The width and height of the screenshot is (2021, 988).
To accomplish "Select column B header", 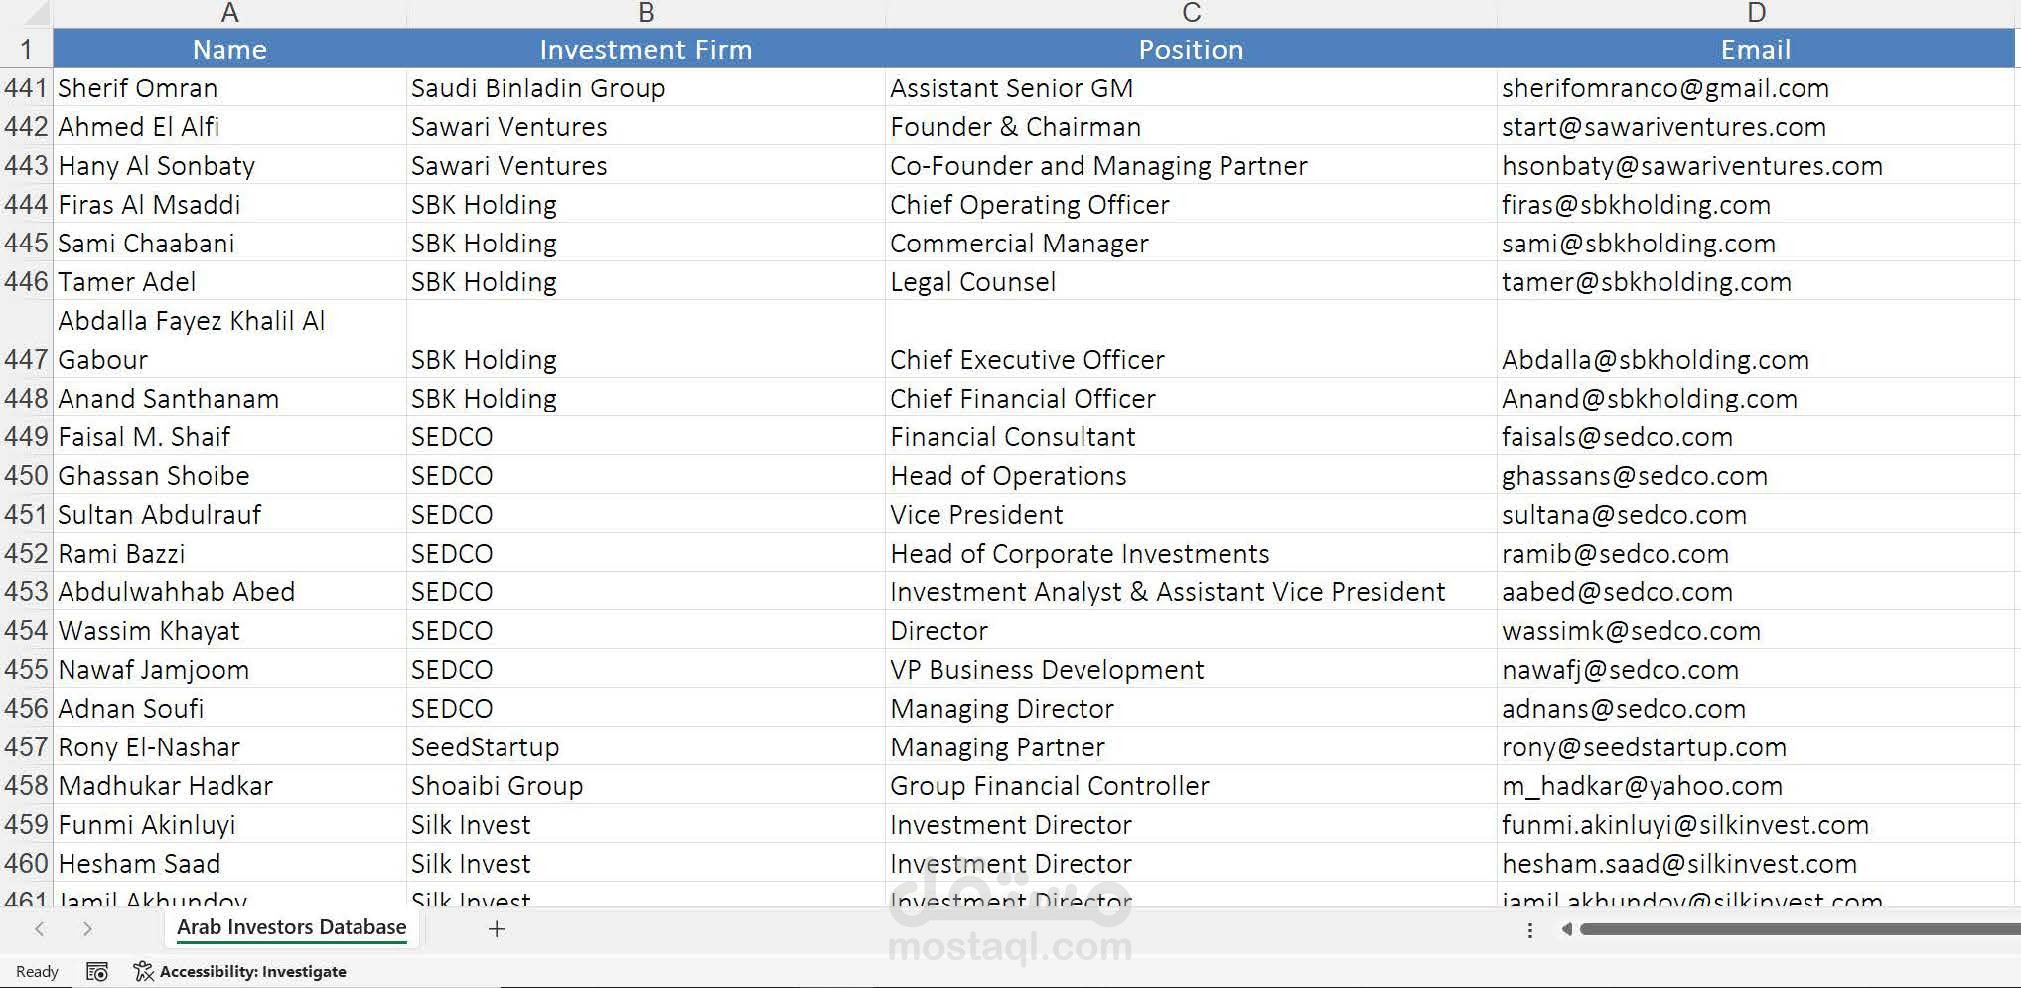I will click(646, 13).
